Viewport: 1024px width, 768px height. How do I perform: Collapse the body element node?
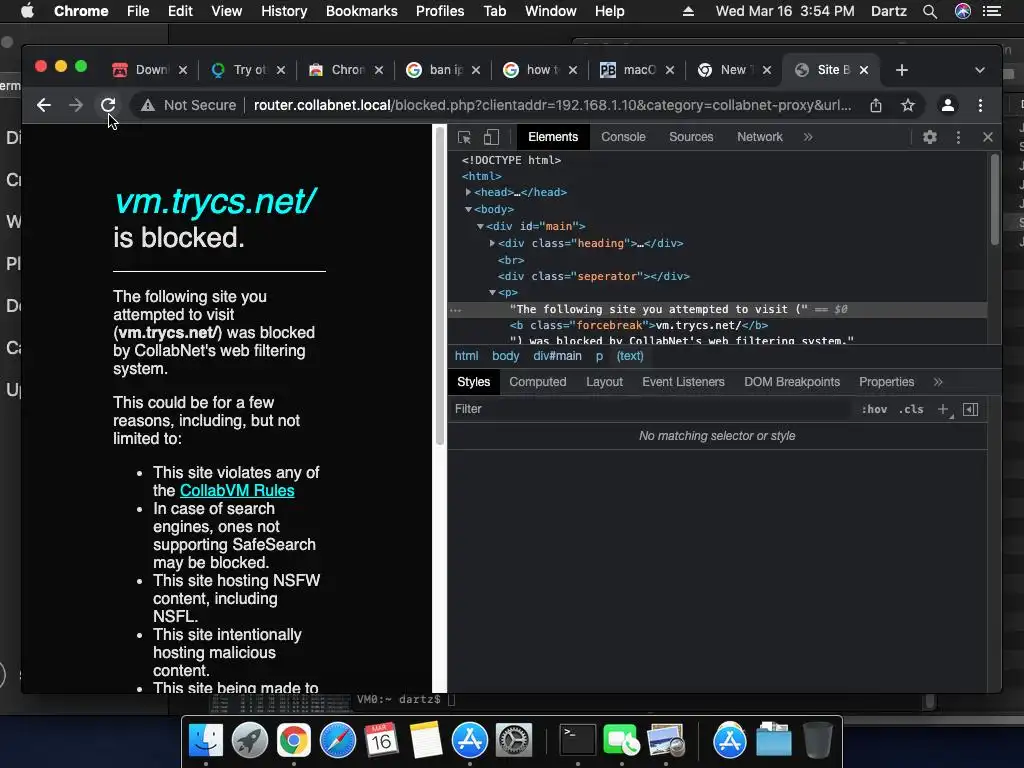coord(468,209)
